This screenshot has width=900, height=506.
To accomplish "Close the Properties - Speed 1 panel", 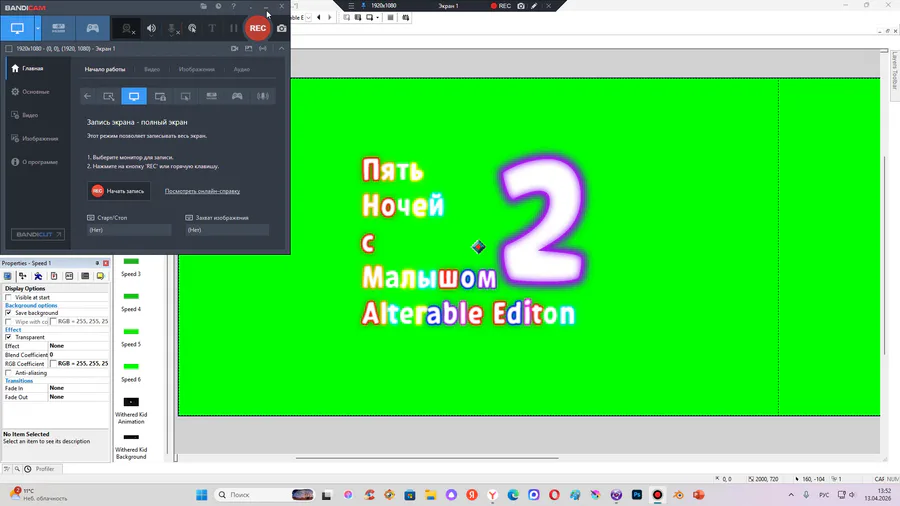I will (106, 263).
